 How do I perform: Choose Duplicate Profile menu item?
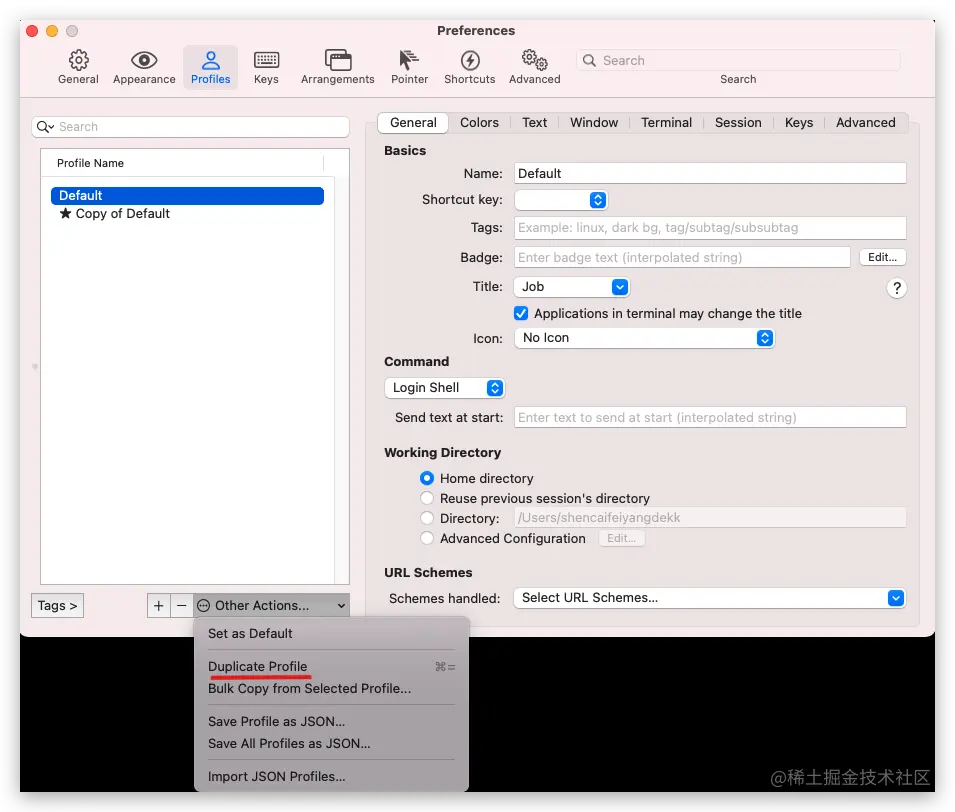click(x=331, y=666)
